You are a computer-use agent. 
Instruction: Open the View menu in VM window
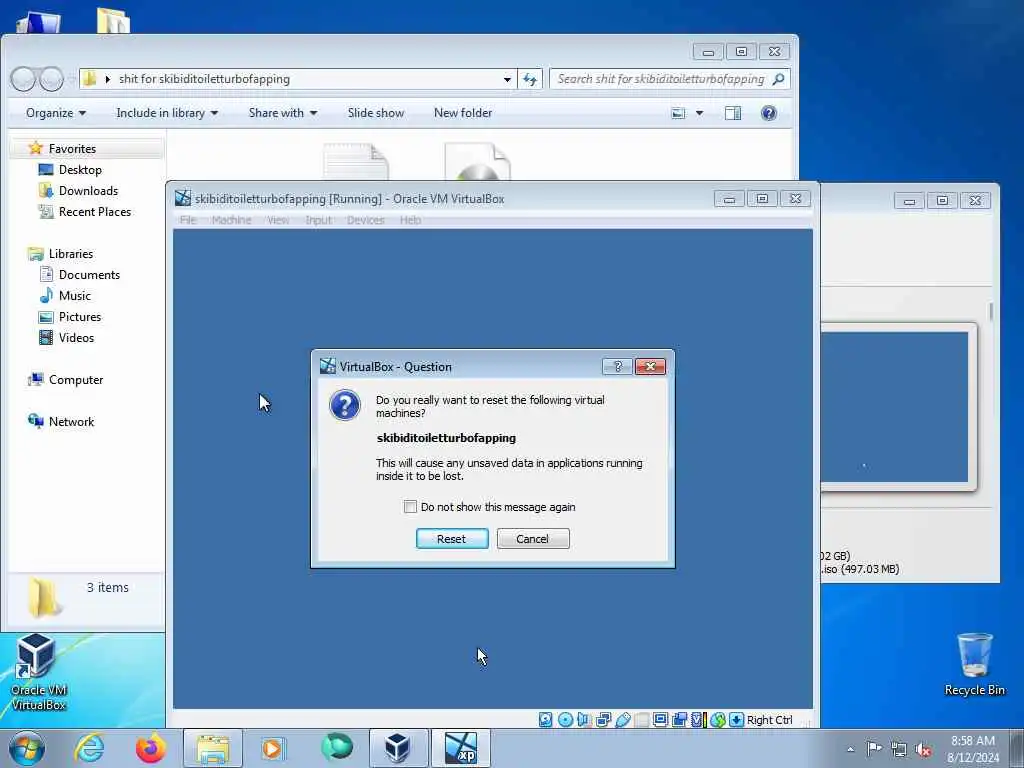[278, 220]
